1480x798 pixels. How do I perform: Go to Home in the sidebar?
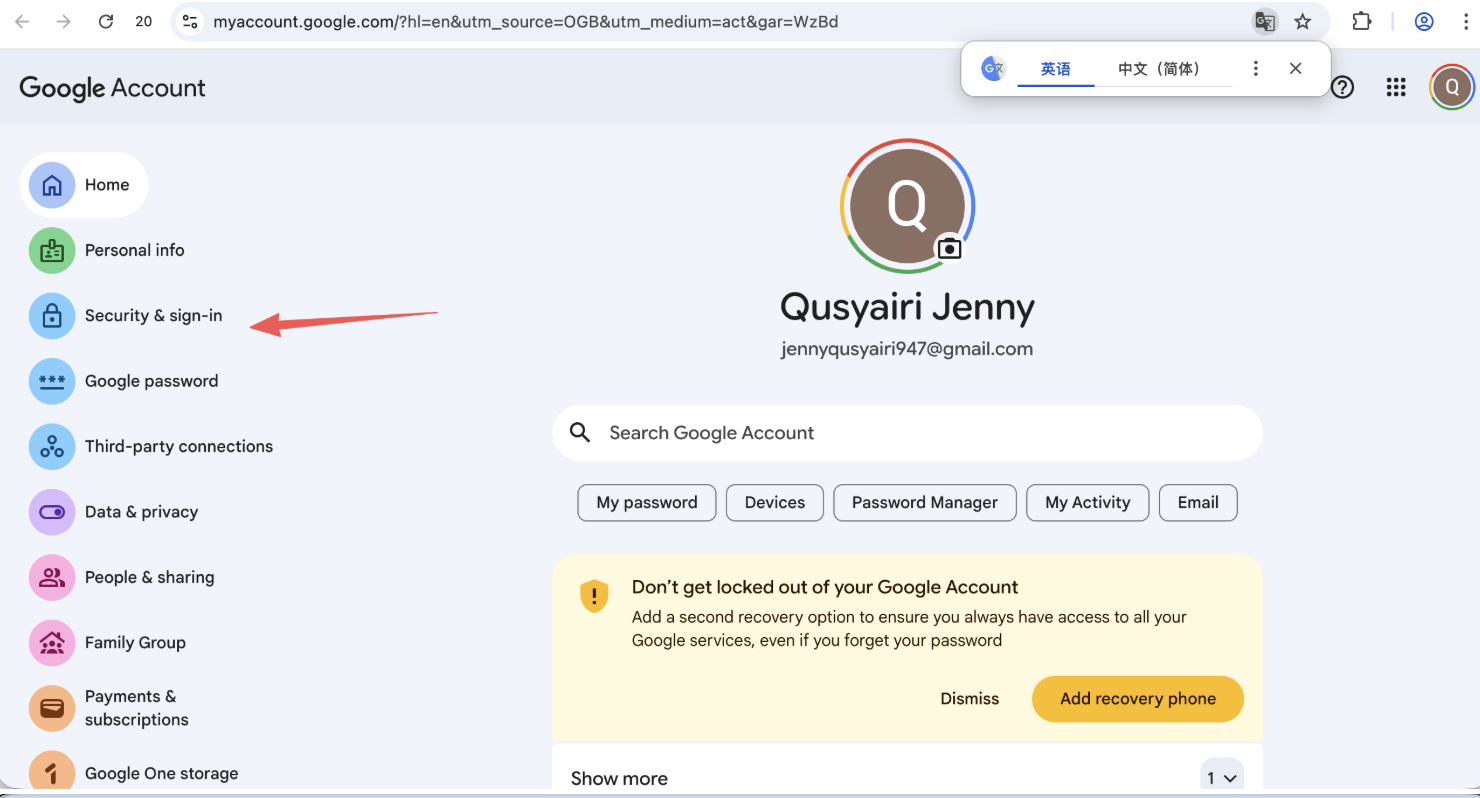point(84,185)
